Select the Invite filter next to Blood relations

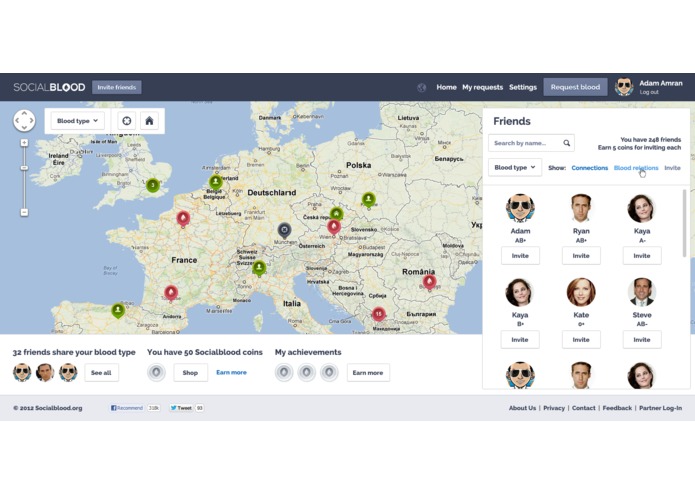[x=672, y=168]
